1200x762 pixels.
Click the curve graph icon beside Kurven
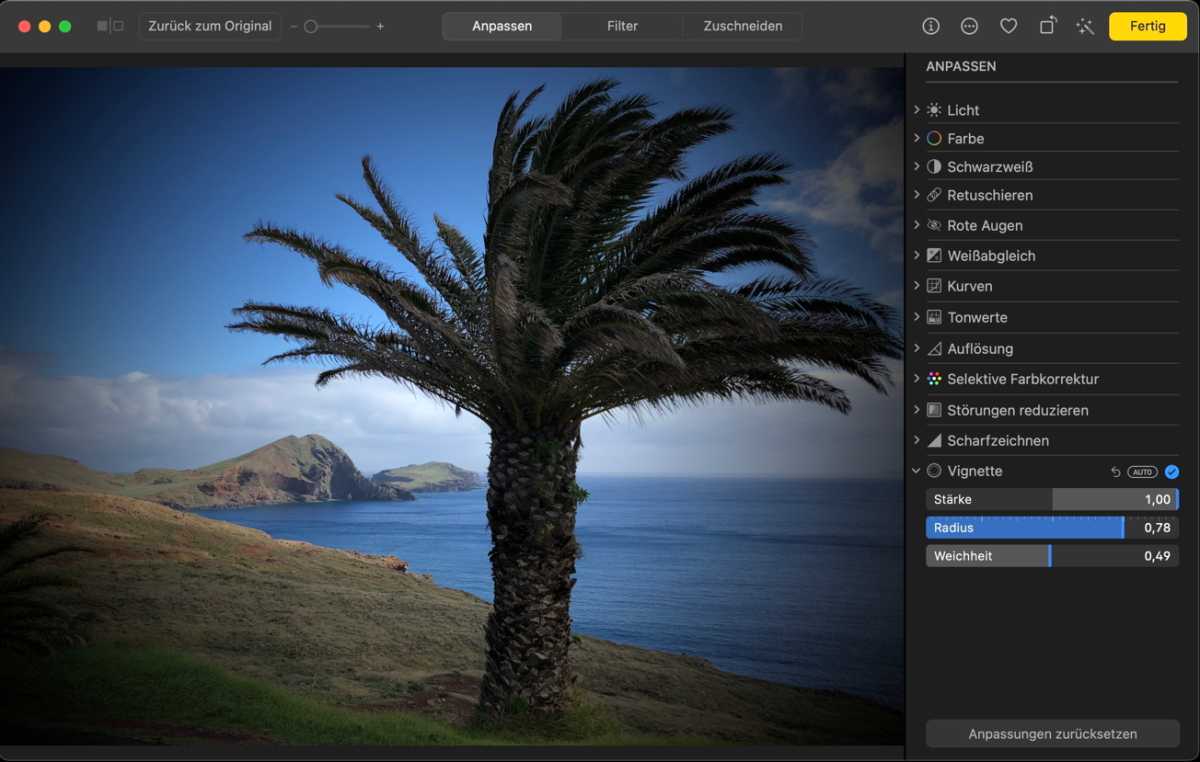point(934,286)
